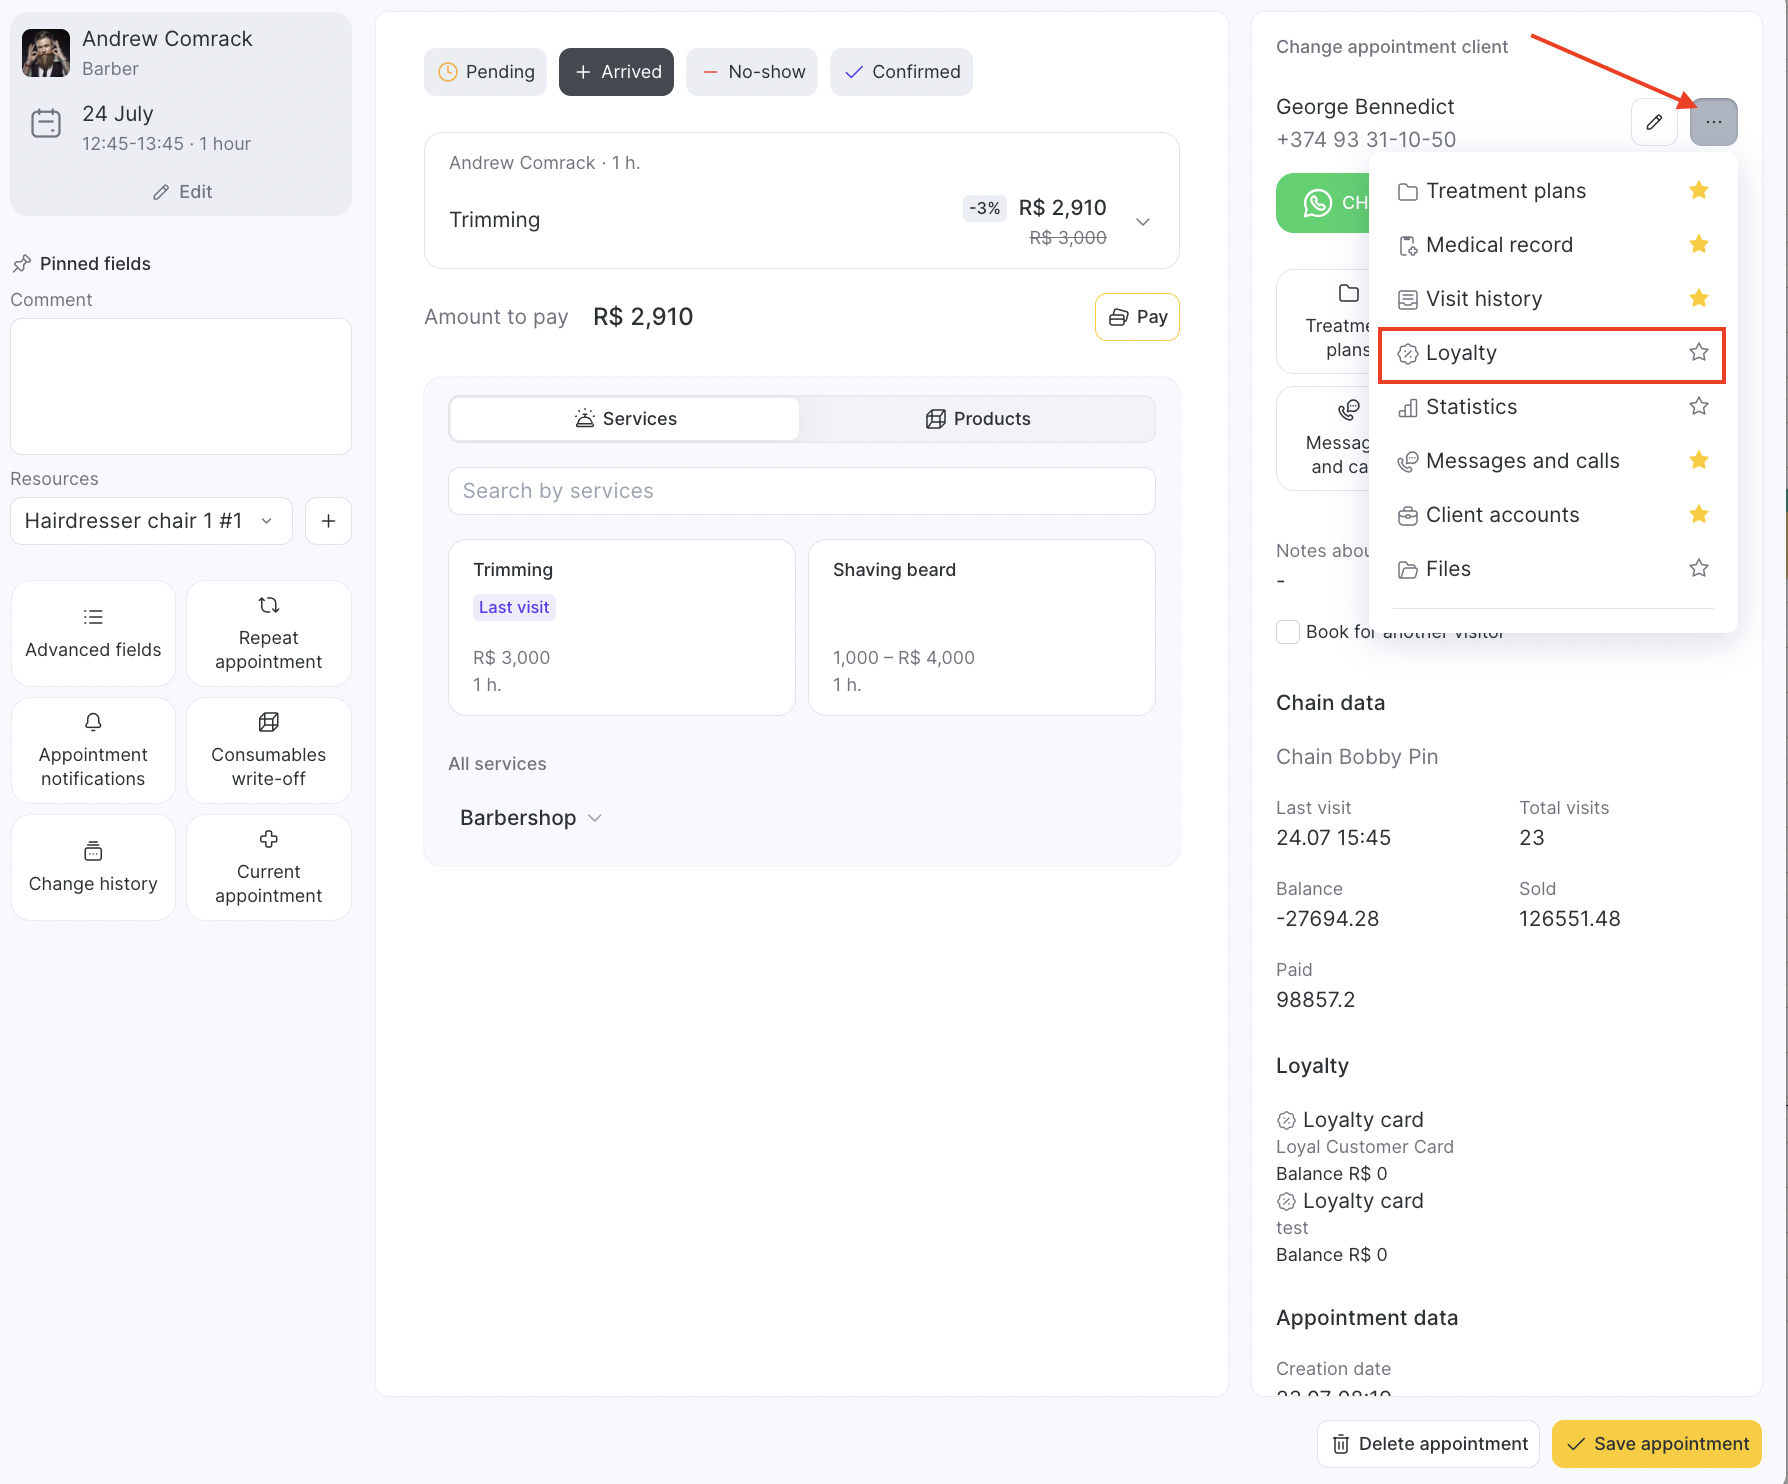Viewport: 1788px width, 1484px height.
Task: Check Book for another visitor box
Action: 1288,632
